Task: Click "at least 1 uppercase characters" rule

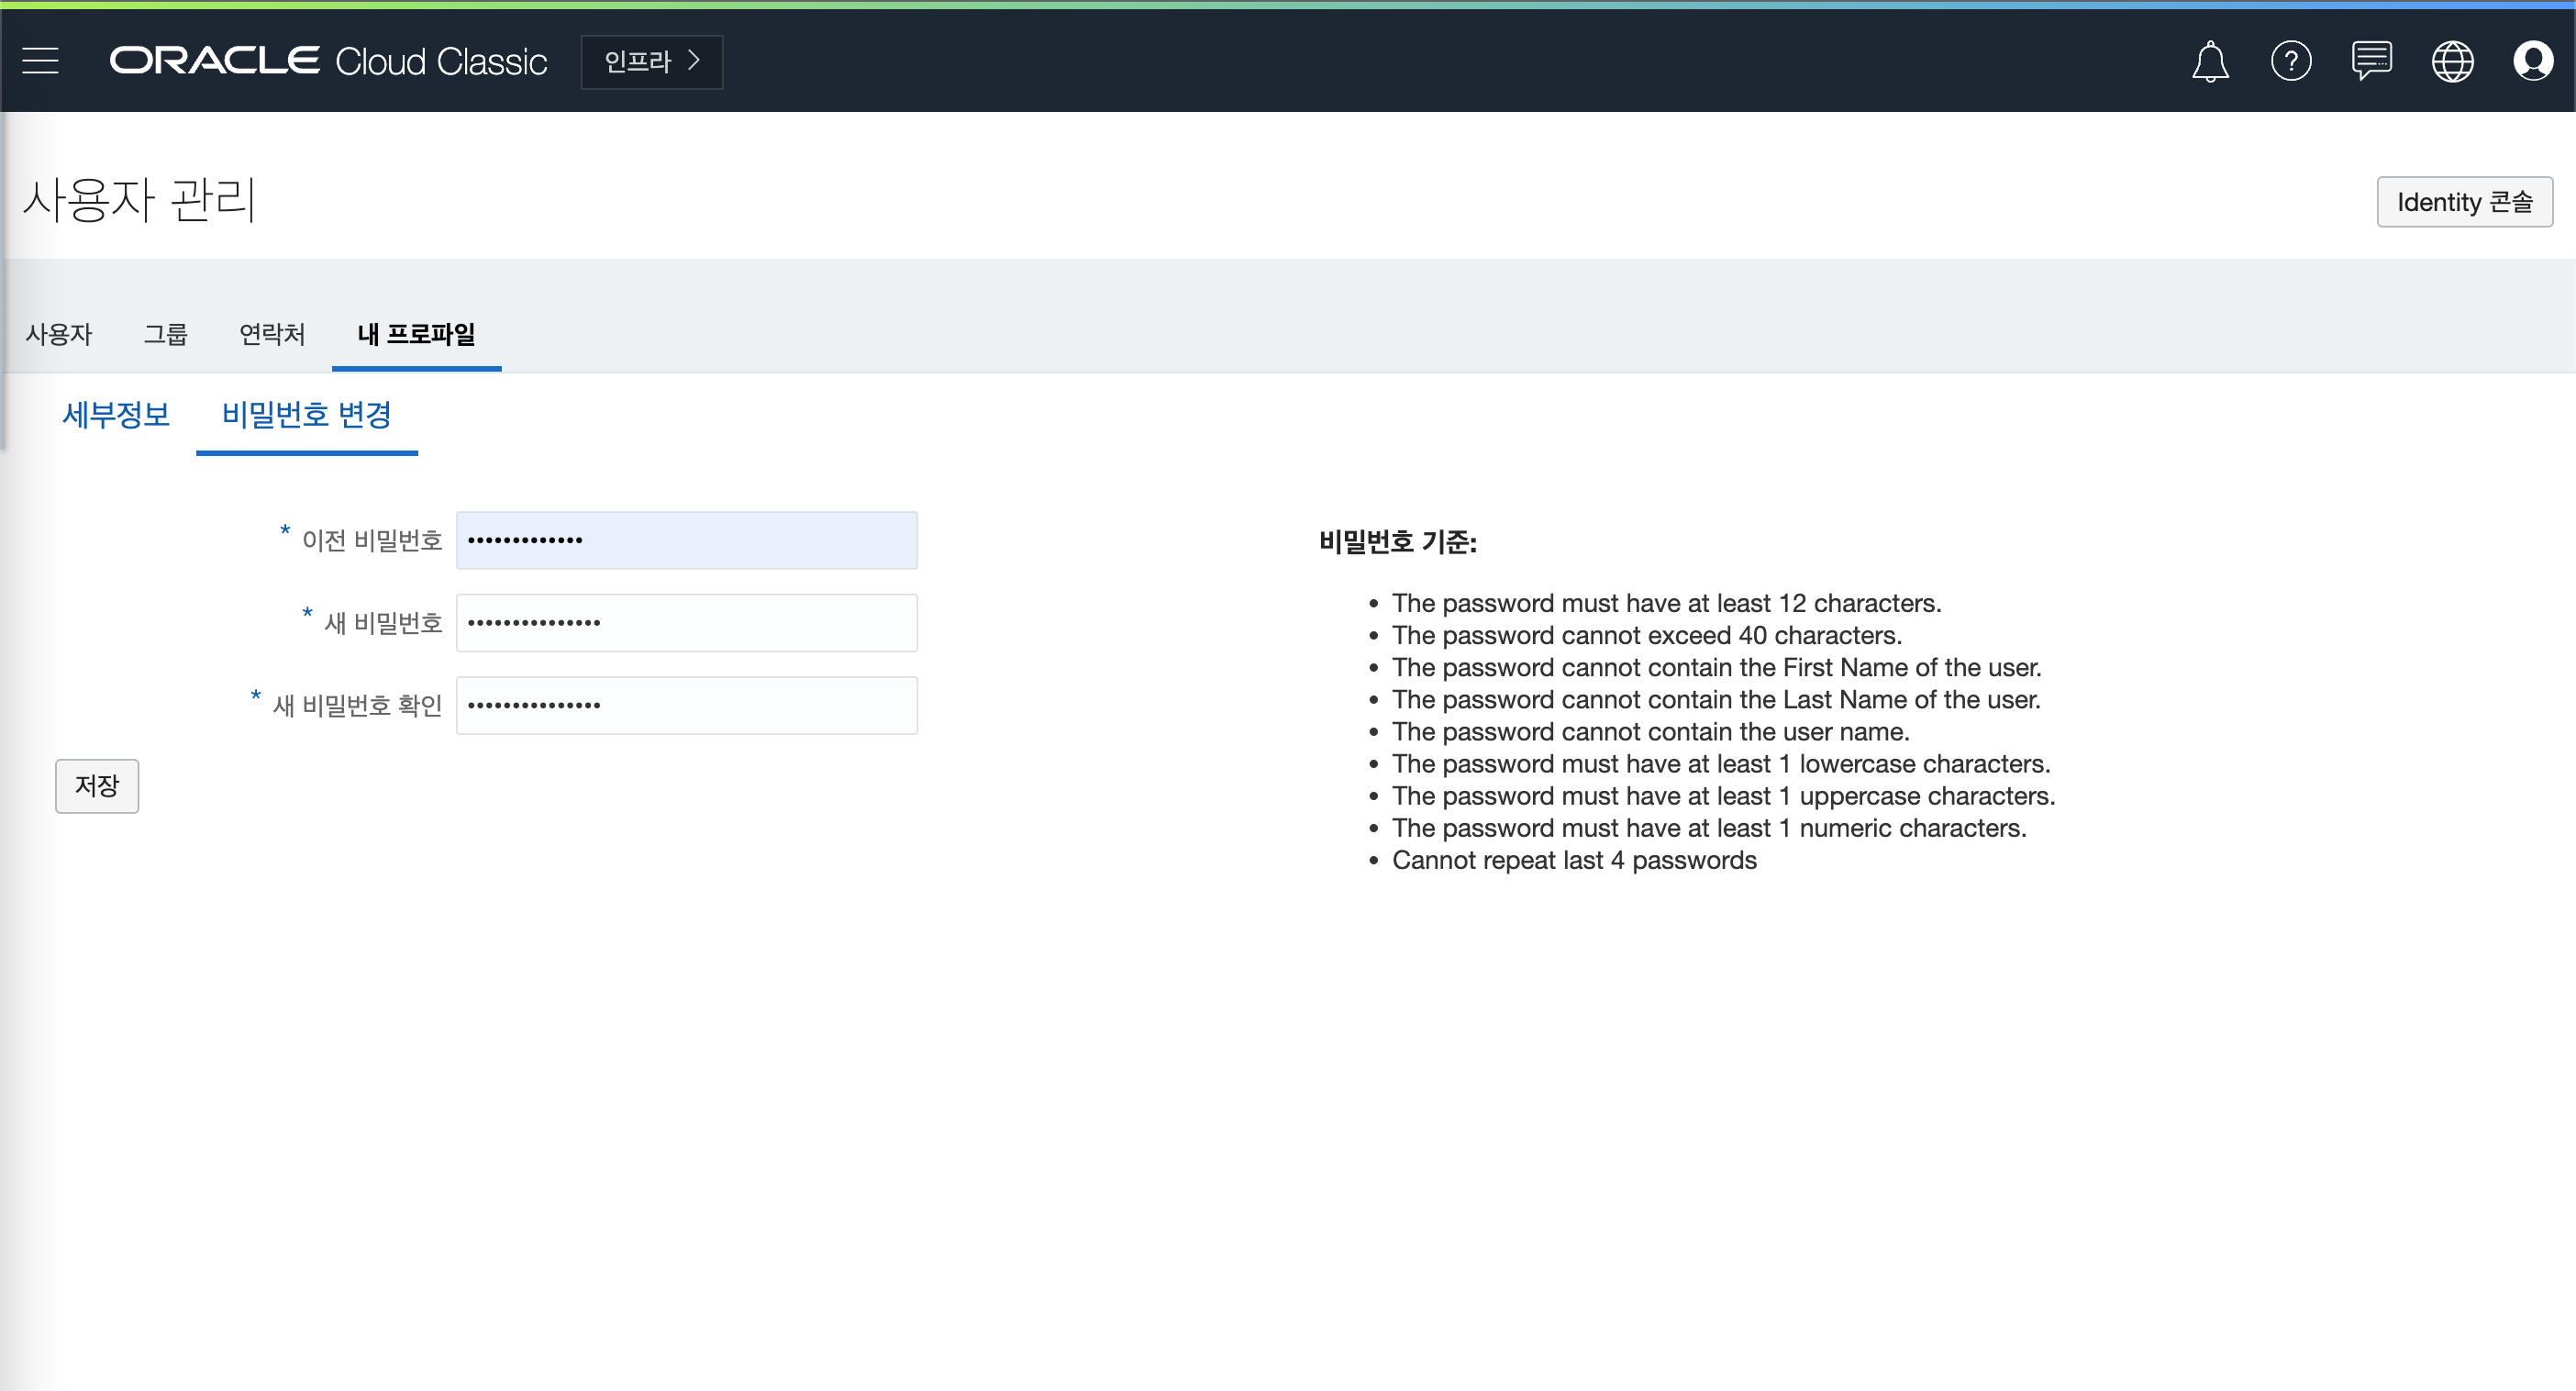Action: (1724, 796)
